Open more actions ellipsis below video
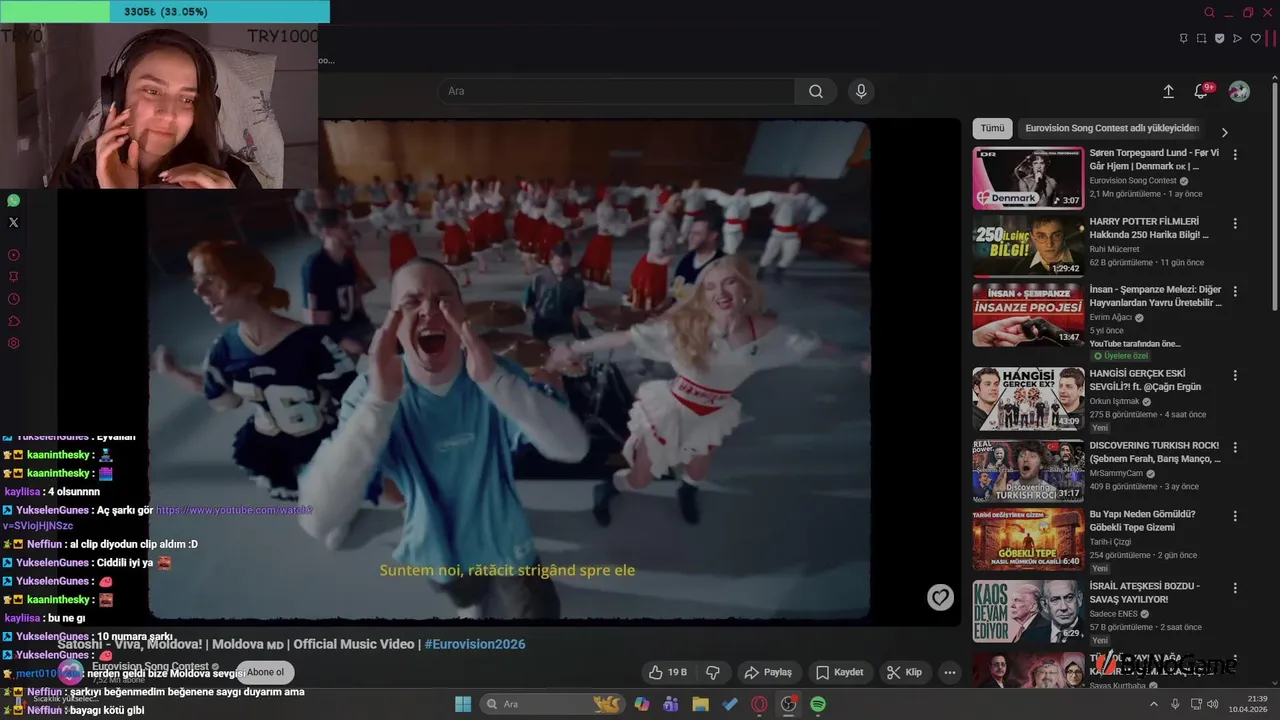The width and height of the screenshot is (1280, 720). 950,672
